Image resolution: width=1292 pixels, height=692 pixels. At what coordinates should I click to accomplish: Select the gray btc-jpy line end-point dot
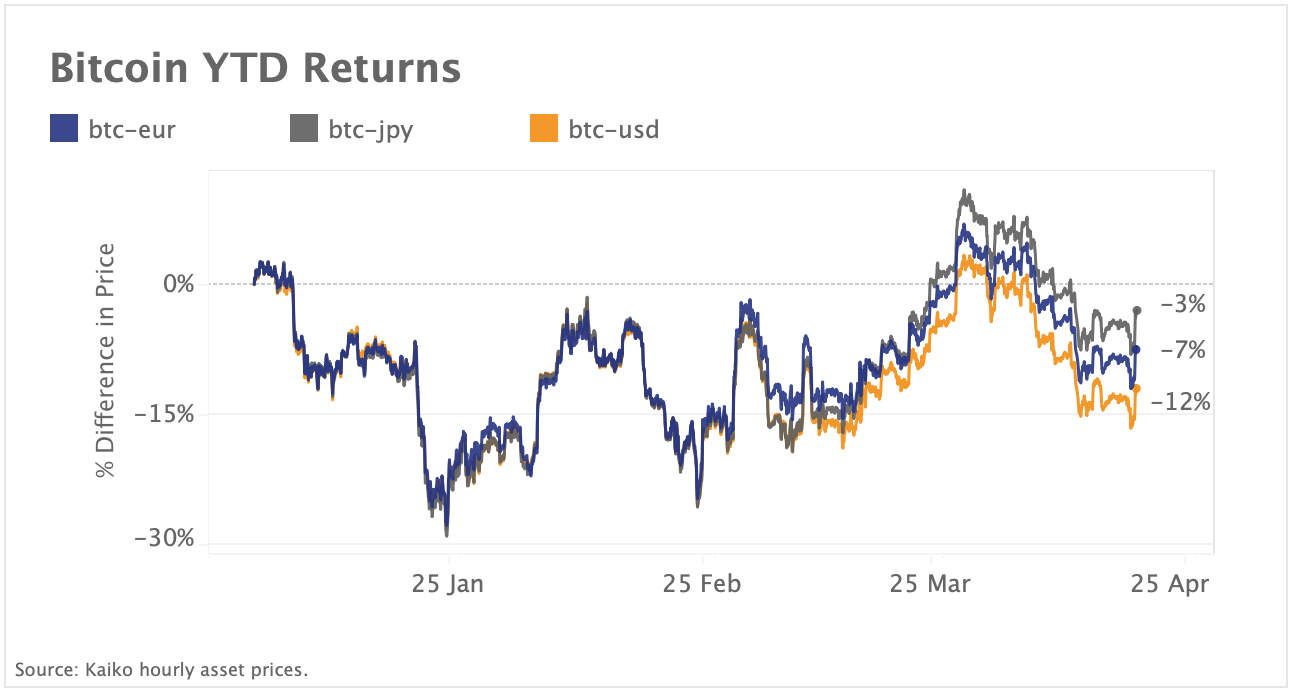(1137, 310)
